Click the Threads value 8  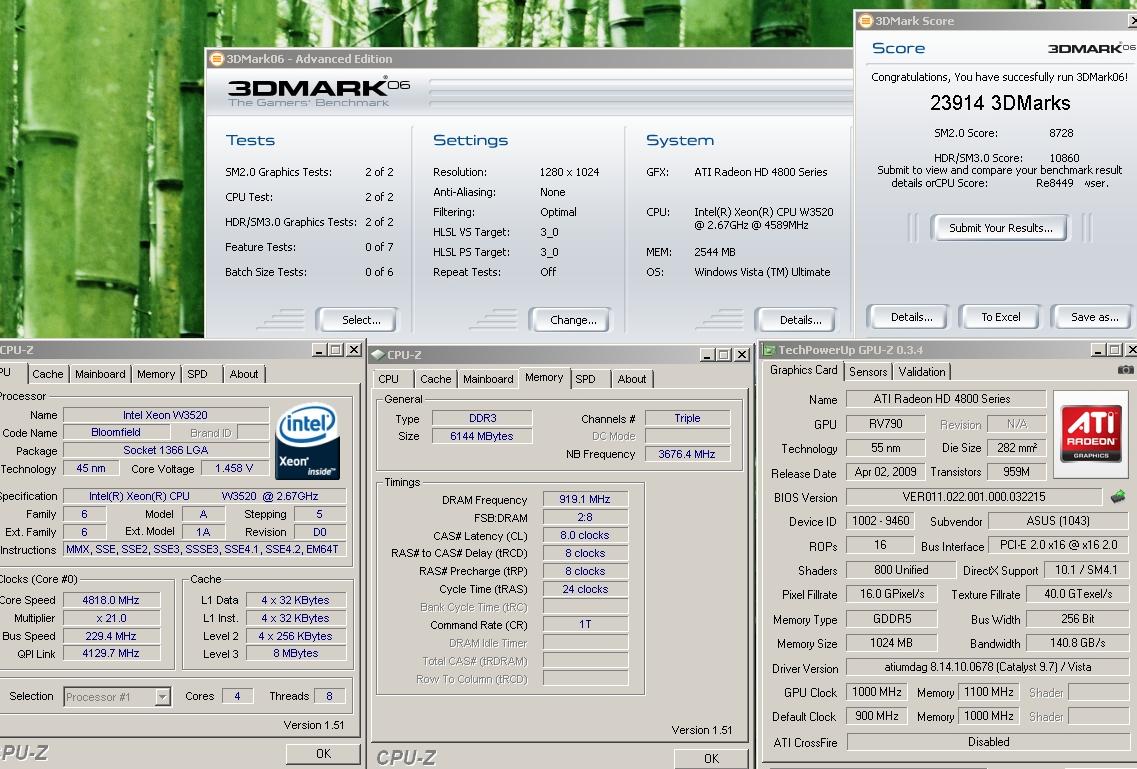(x=329, y=696)
